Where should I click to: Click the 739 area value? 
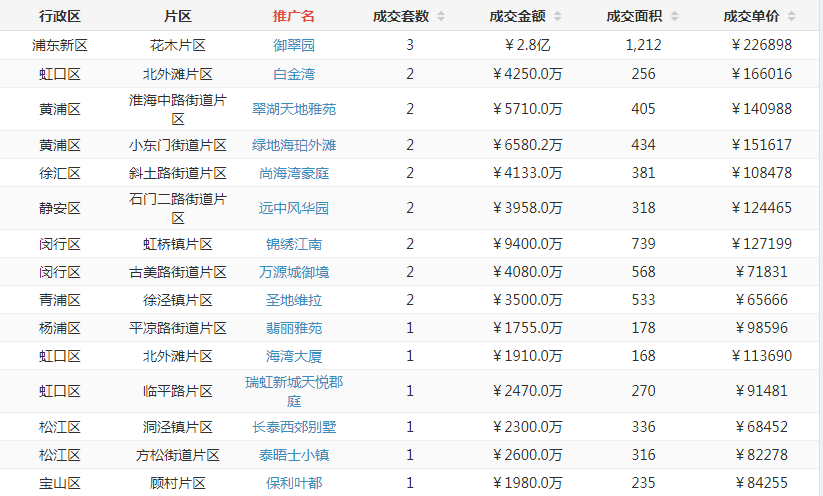coord(643,244)
